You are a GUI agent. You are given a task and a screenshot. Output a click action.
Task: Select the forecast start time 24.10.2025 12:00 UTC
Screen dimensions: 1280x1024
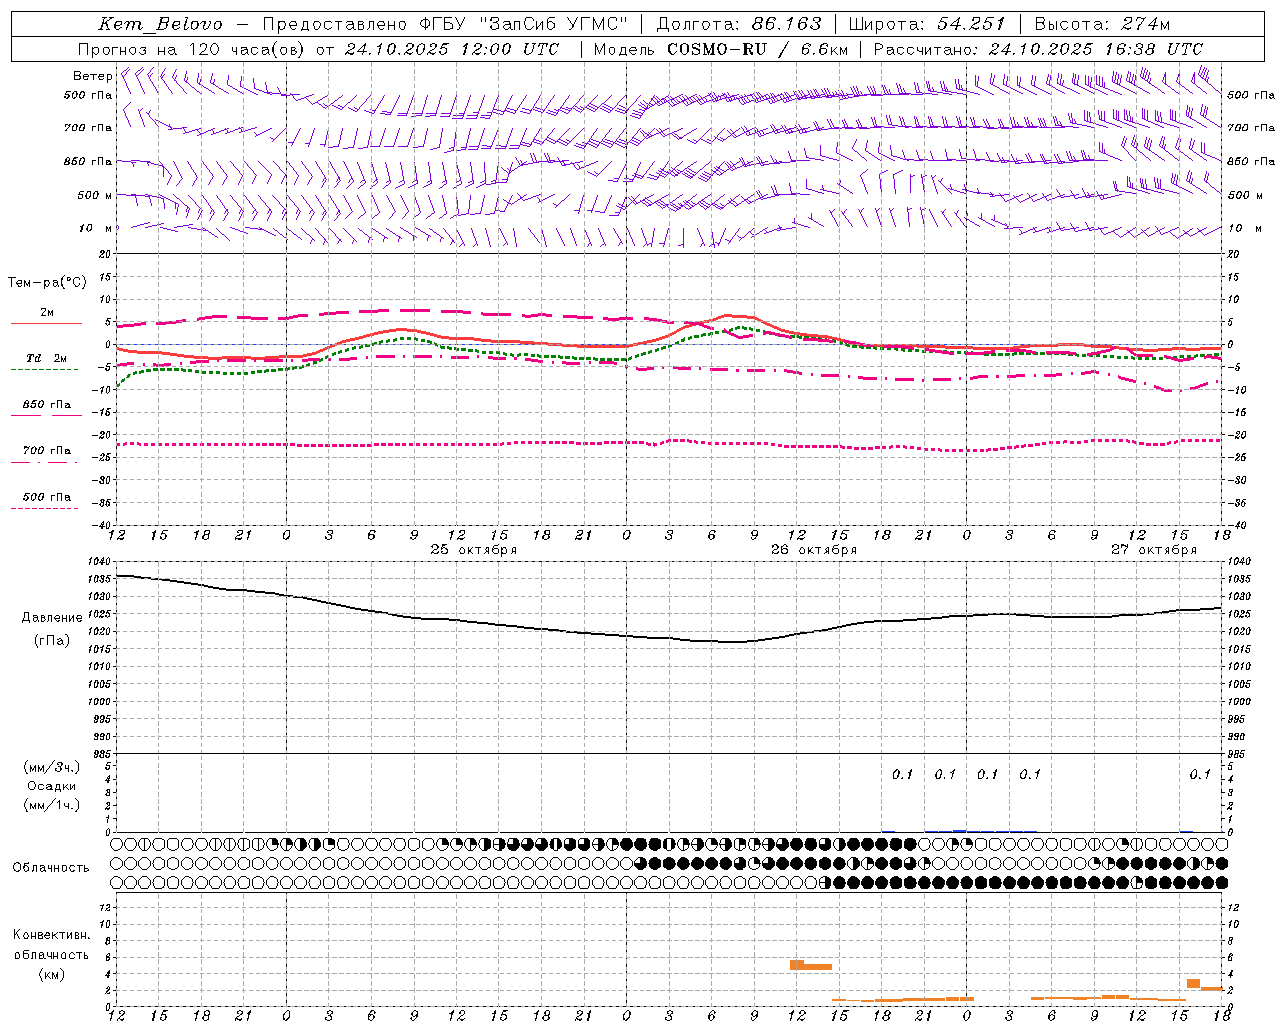point(452,49)
